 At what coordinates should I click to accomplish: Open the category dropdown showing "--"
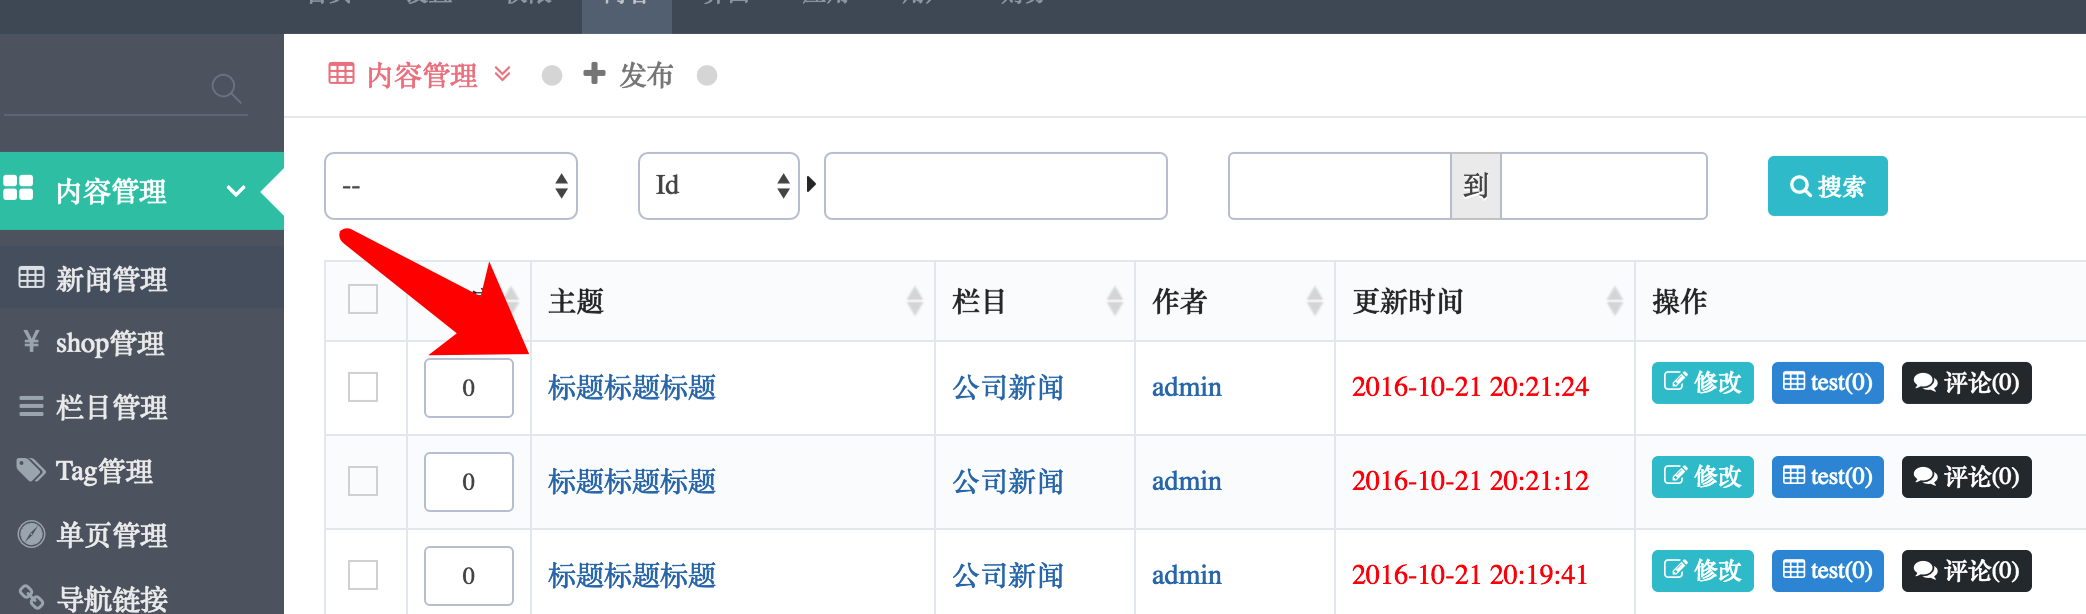451,186
